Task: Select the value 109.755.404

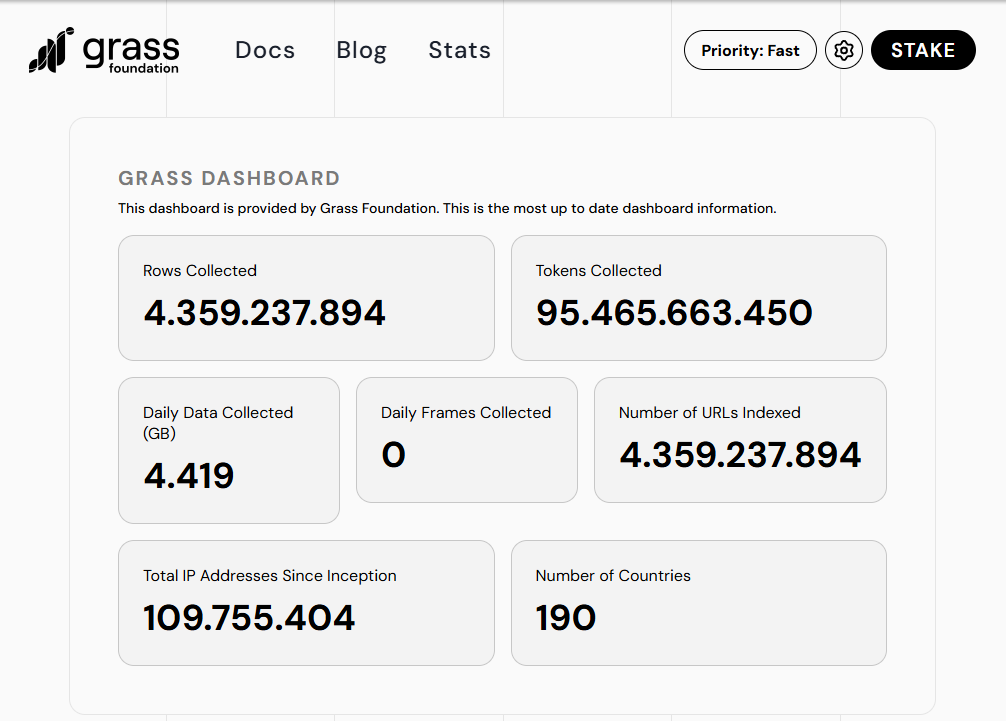Action: coord(249,618)
